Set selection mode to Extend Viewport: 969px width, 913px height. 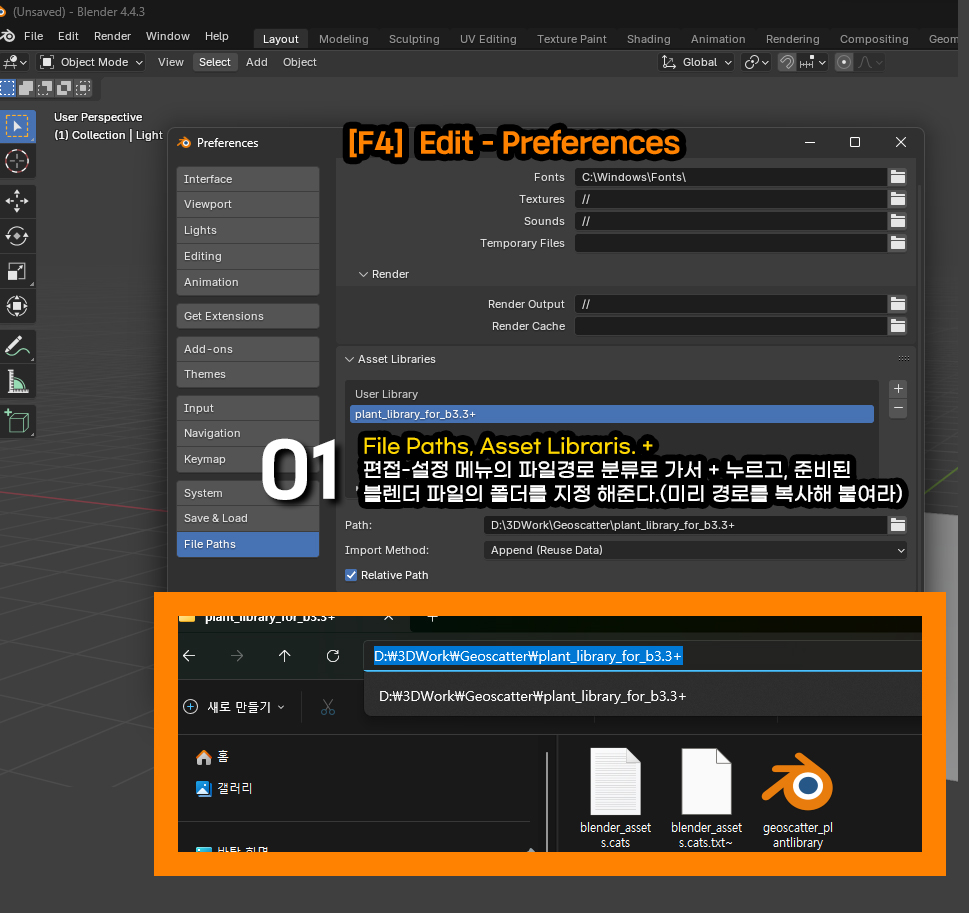[27, 88]
